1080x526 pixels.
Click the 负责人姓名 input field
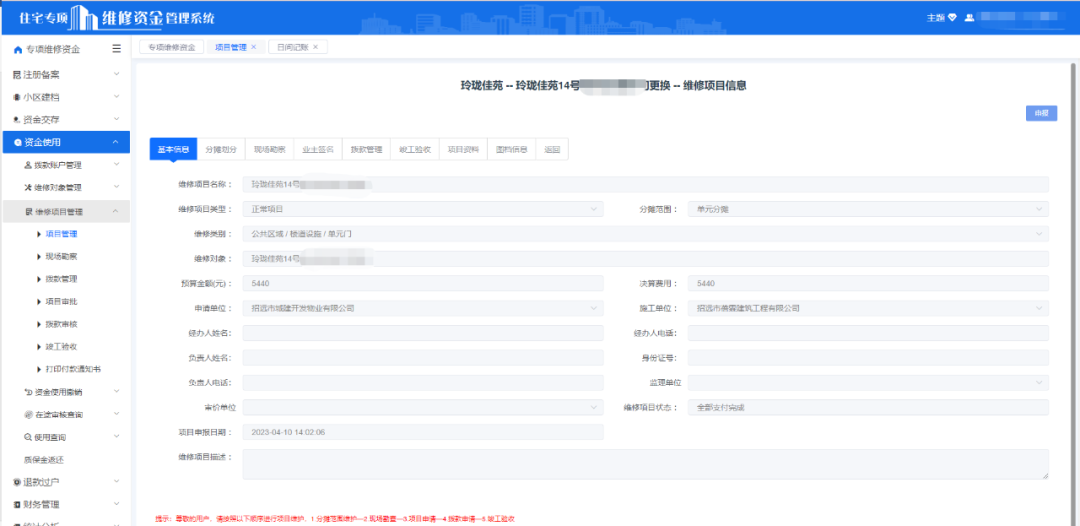(x=423, y=358)
